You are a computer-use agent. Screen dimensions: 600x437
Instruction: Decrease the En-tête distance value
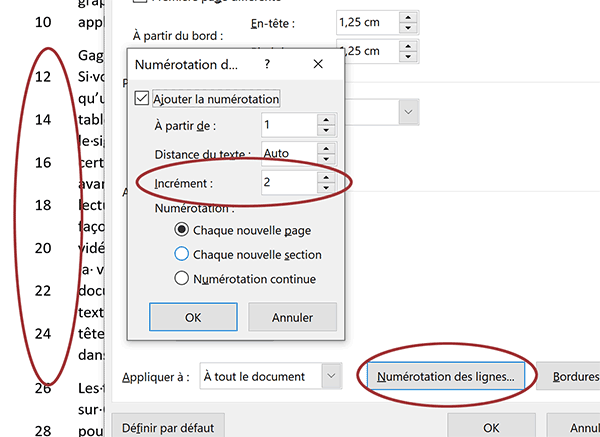pyautogui.click(x=408, y=28)
